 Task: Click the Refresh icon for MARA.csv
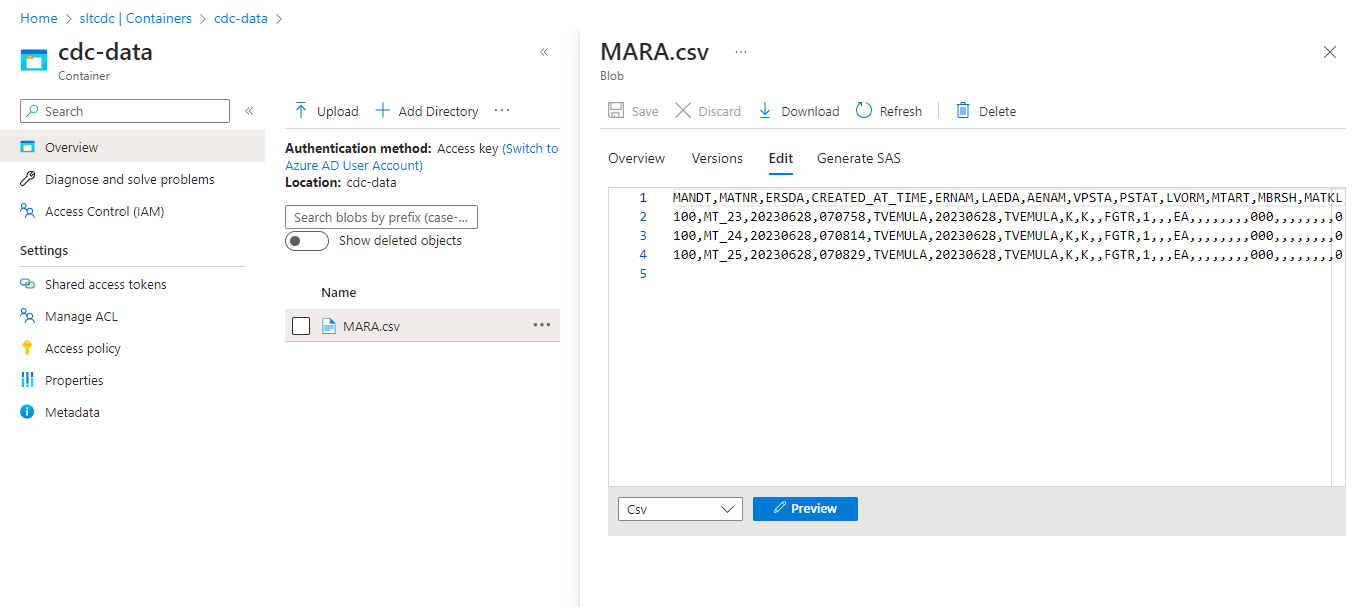pos(864,111)
